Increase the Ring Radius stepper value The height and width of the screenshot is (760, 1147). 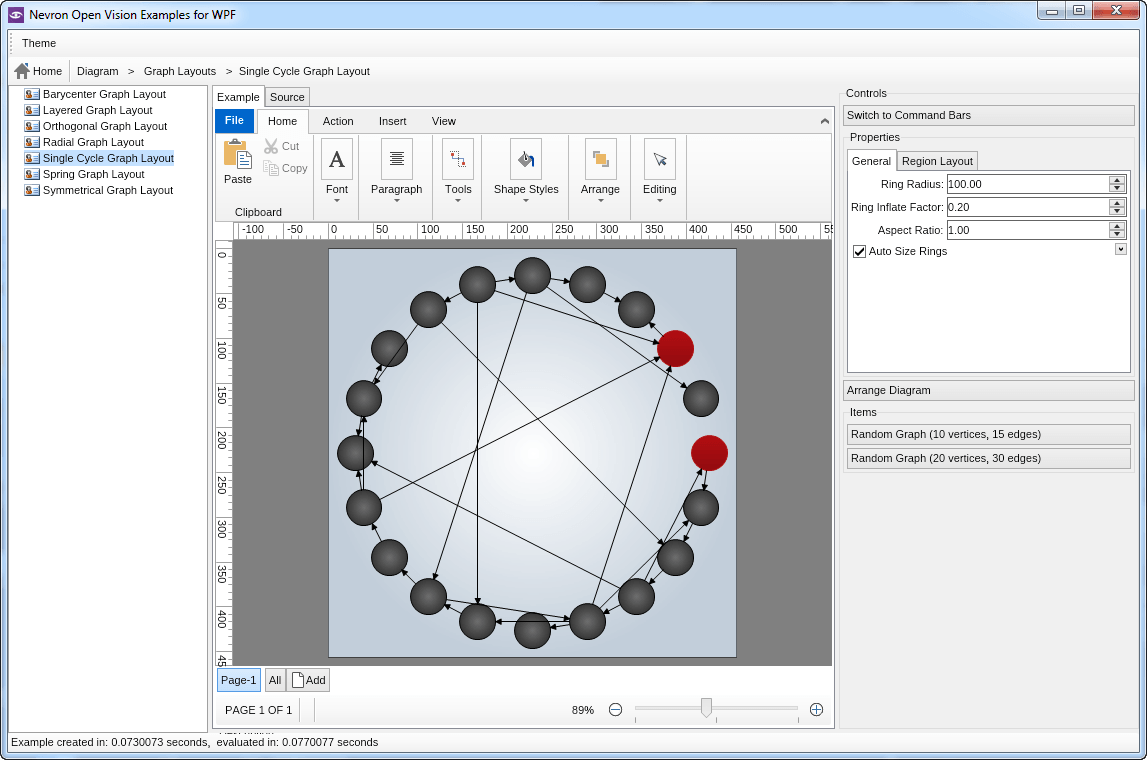[x=1117, y=180]
